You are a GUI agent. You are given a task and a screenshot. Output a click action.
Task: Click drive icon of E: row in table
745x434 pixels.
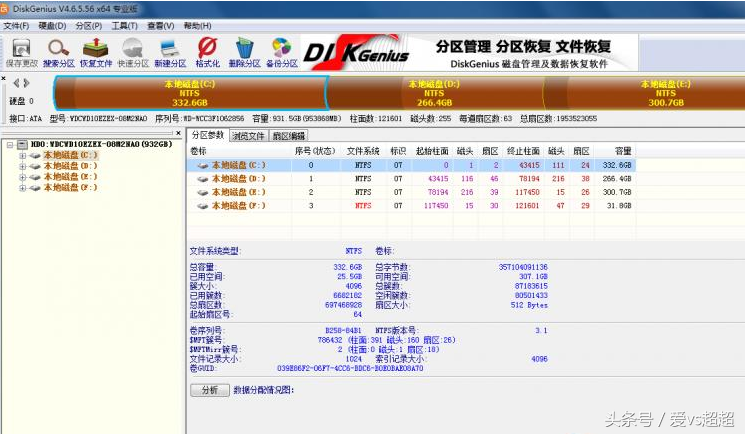(x=203, y=193)
